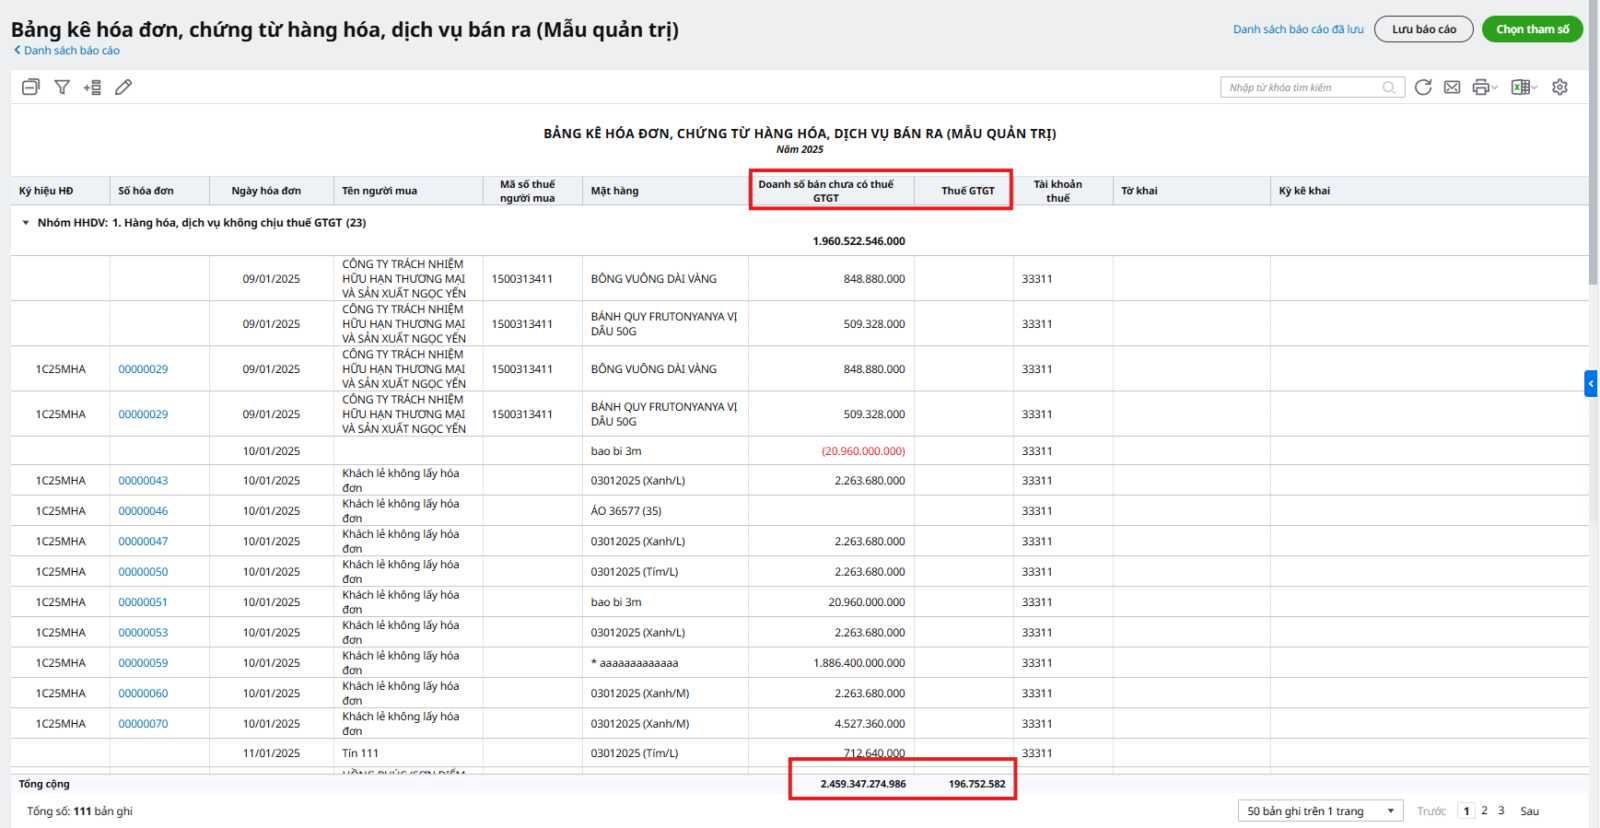
Task: Open invoice number 00000043 link
Action: point(143,481)
